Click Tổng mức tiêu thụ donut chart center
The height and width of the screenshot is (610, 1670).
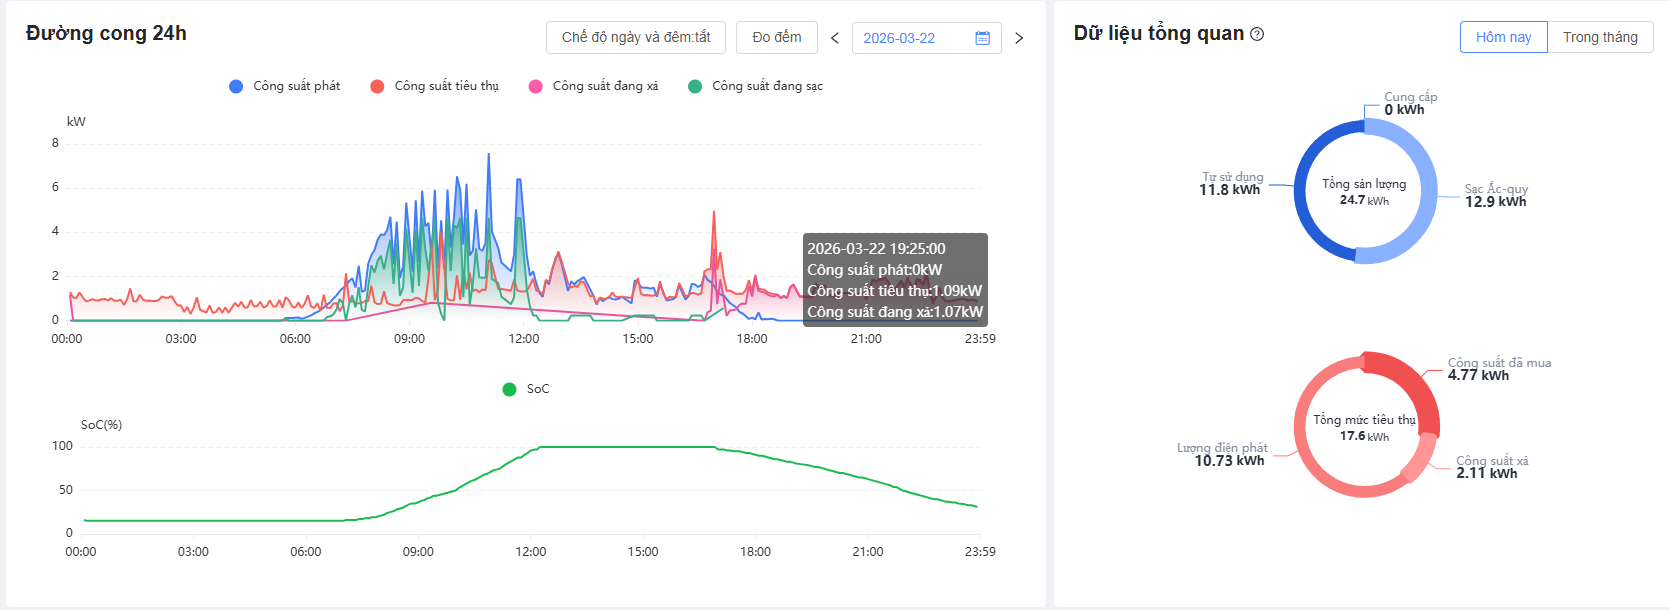(x=1365, y=427)
